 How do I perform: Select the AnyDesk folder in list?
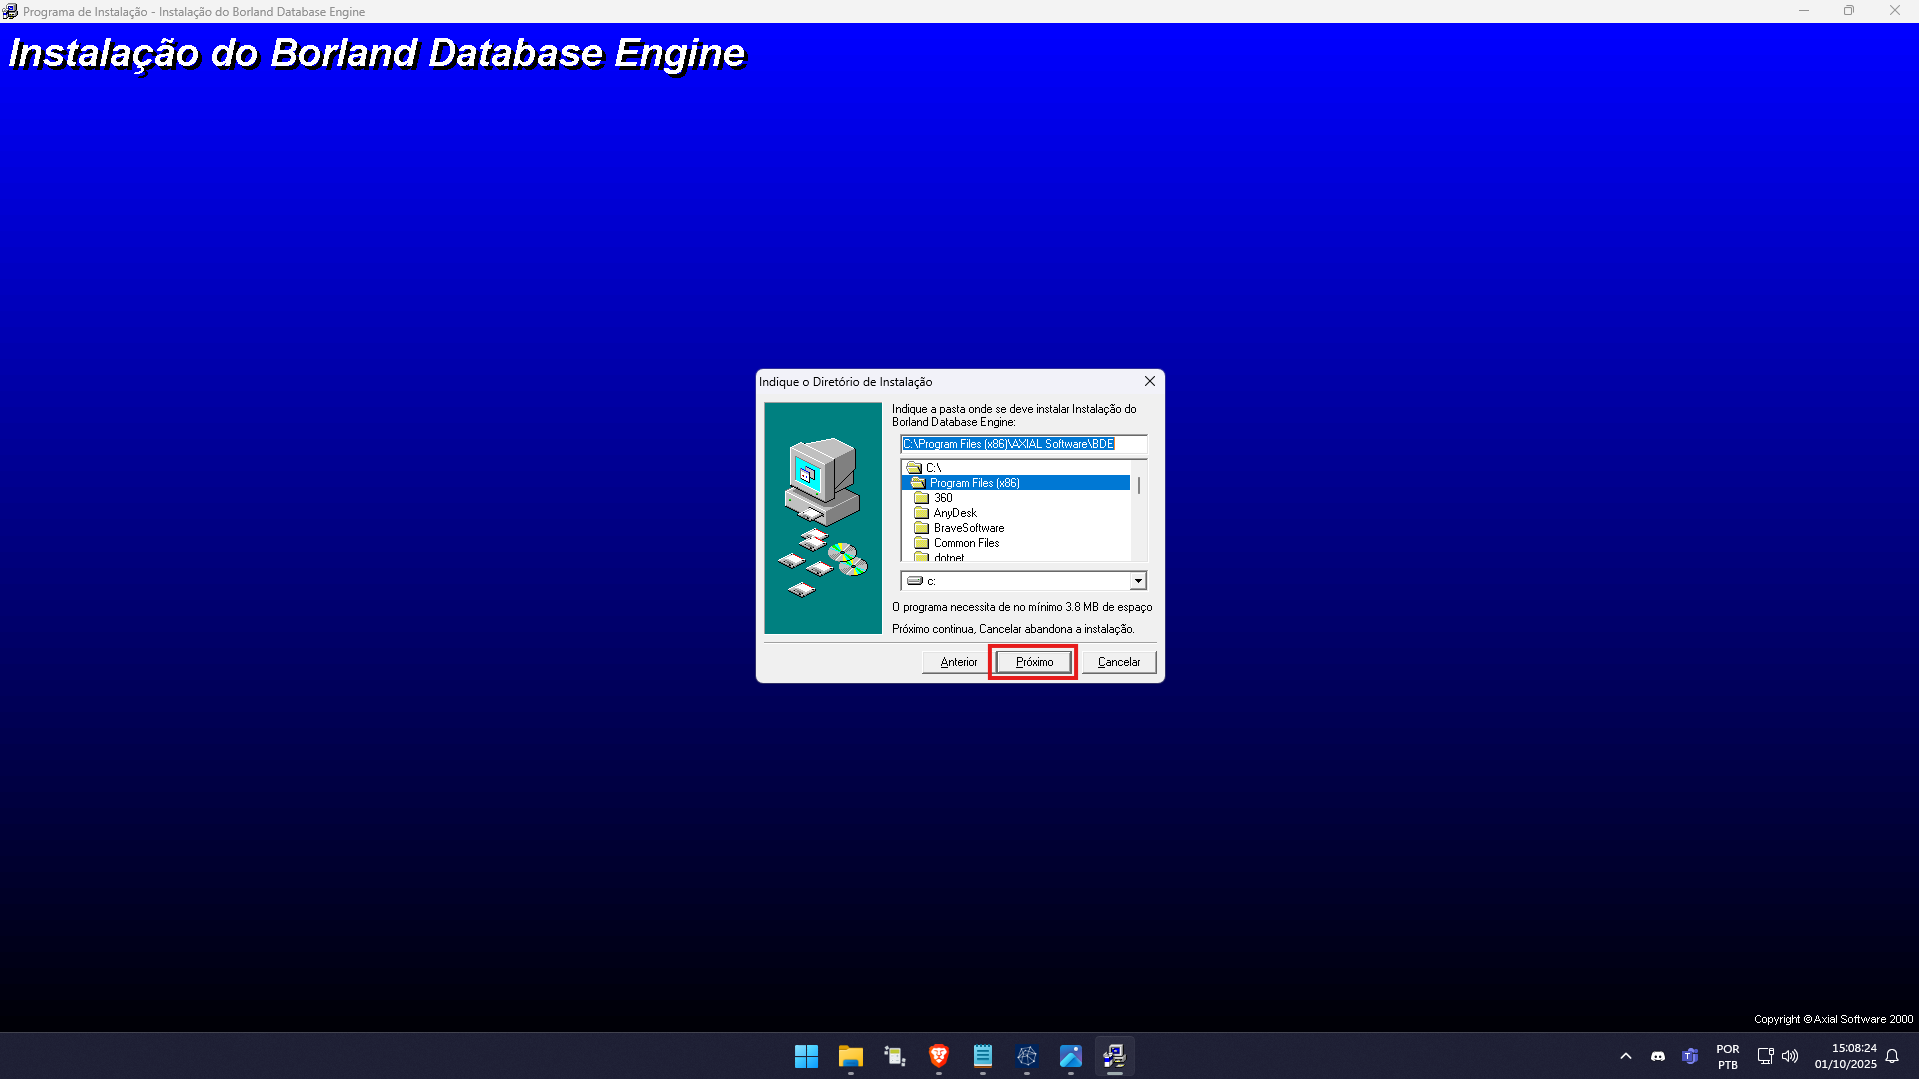click(954, 513)
